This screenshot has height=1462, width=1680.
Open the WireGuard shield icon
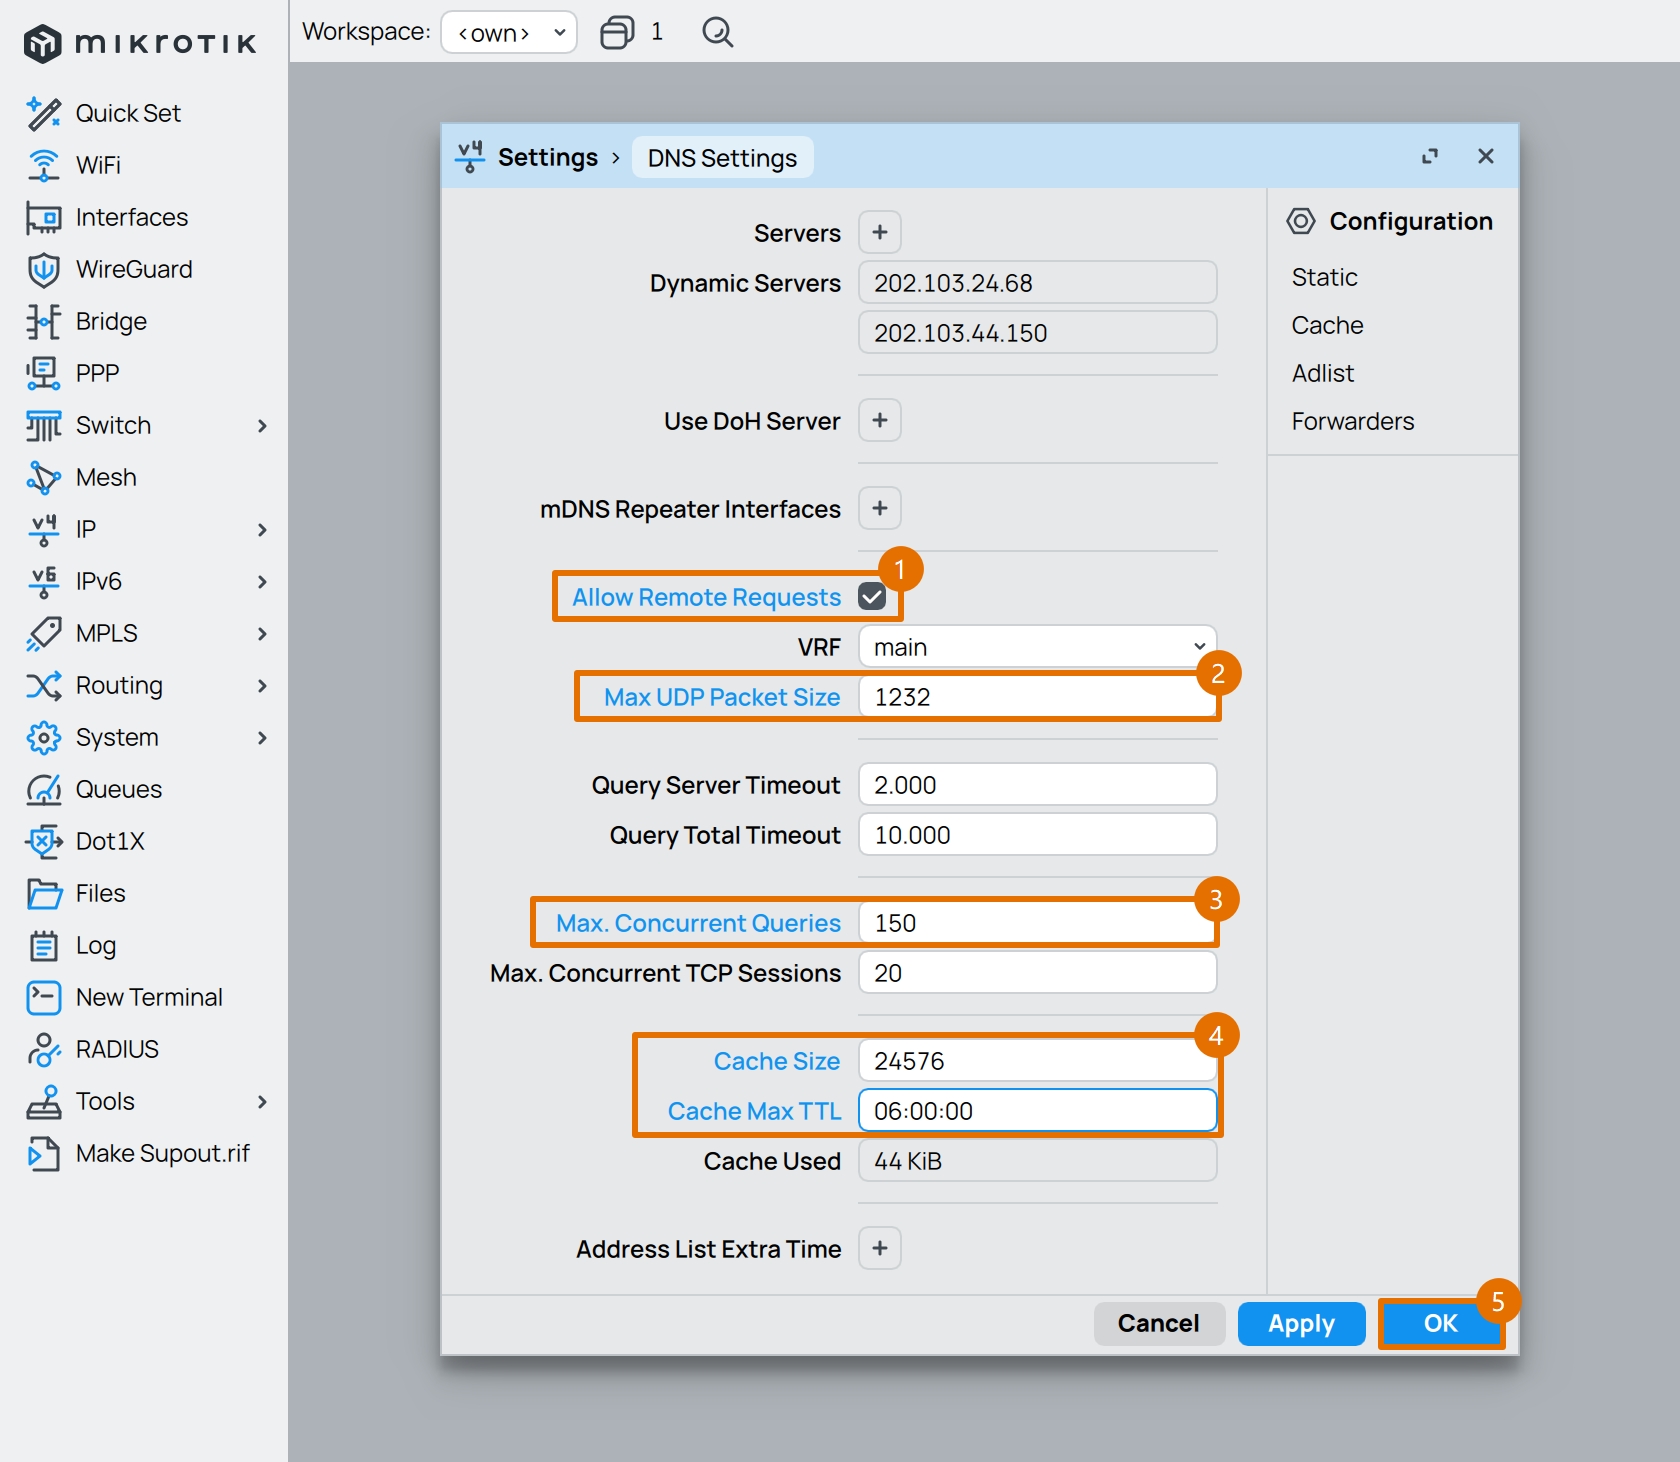(43, 269)
